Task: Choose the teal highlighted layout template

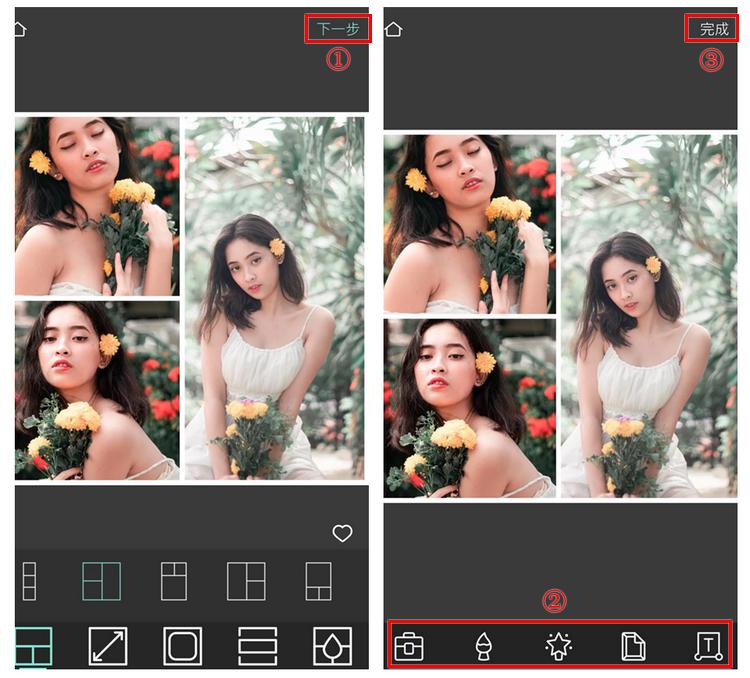Action: pos(101,581)
